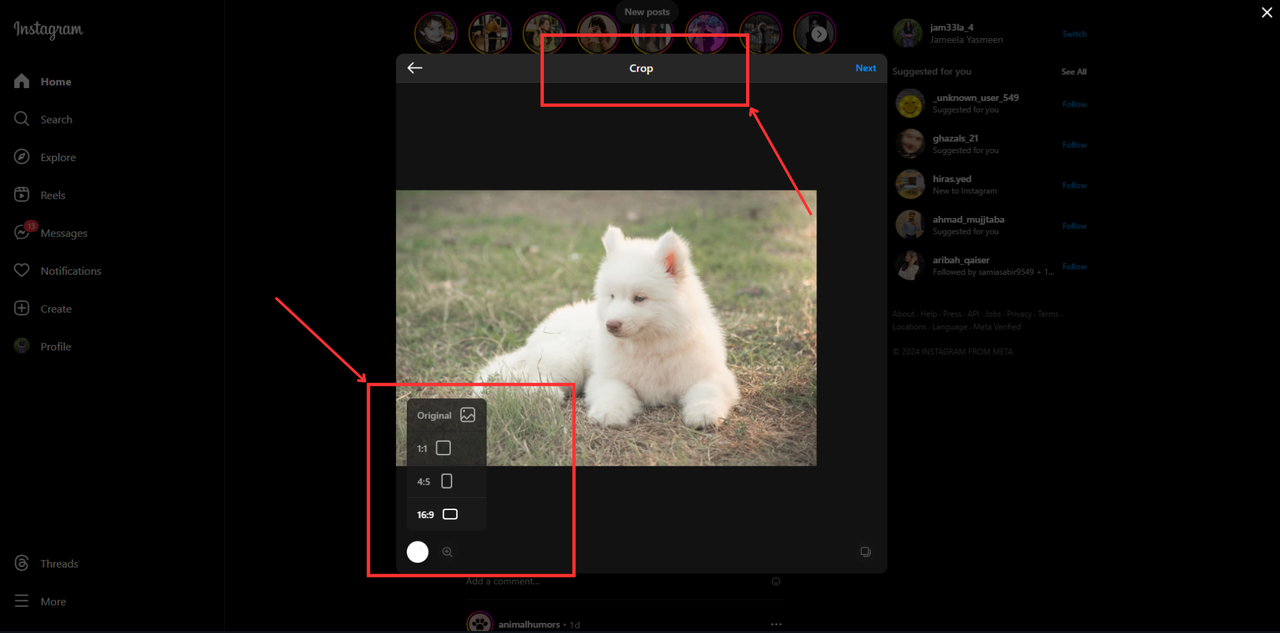
Task: Click the back arrow in Crop dialog
Action: click(x=414, y=68)
